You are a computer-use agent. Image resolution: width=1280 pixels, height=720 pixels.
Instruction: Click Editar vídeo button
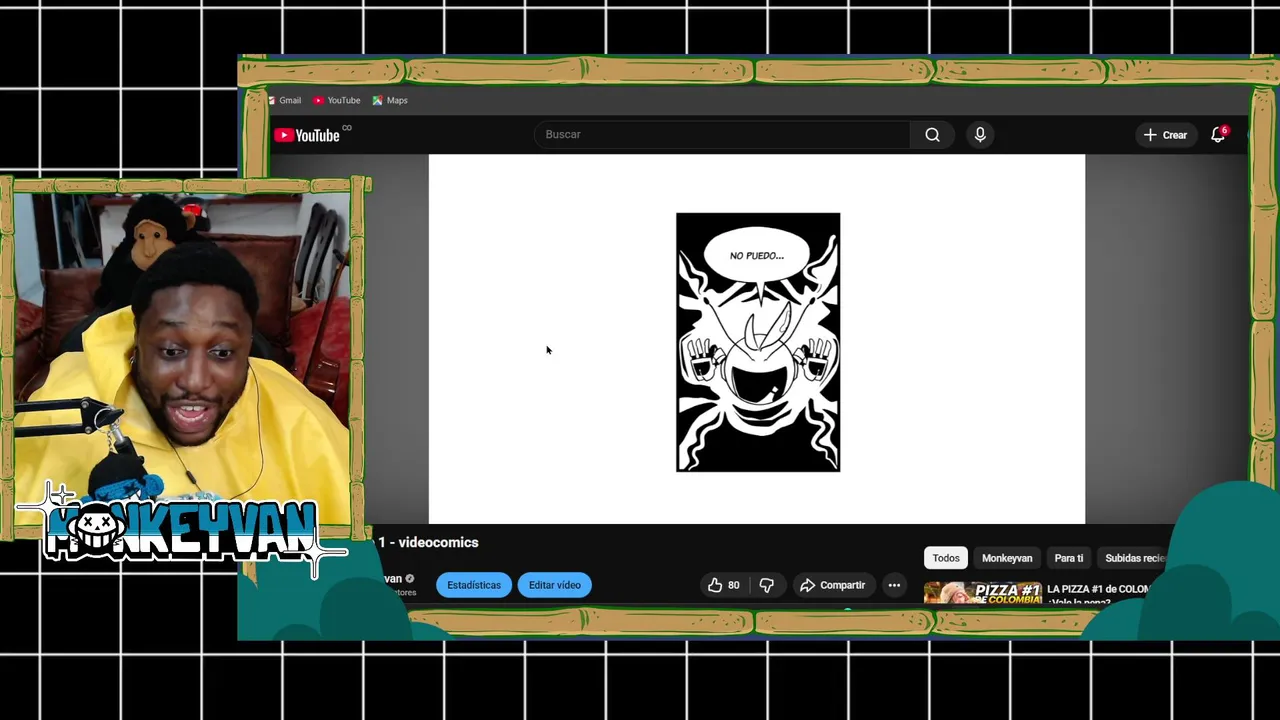pyautogui.click(x=555, y=585)
